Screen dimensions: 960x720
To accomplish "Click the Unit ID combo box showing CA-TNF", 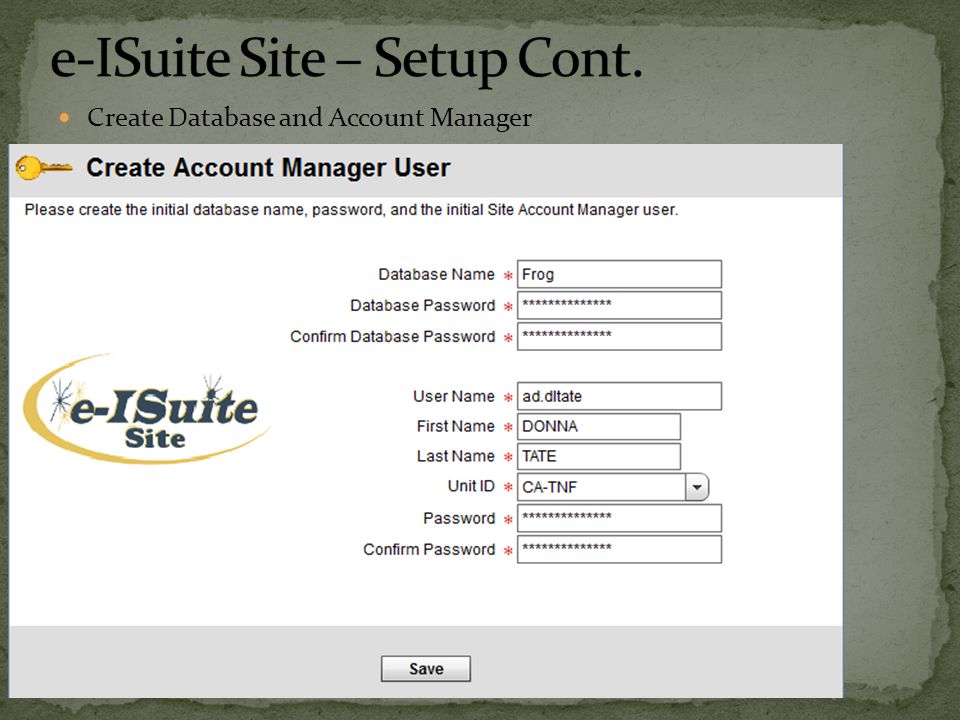I will pyautogui.click(x=613, y=487).
